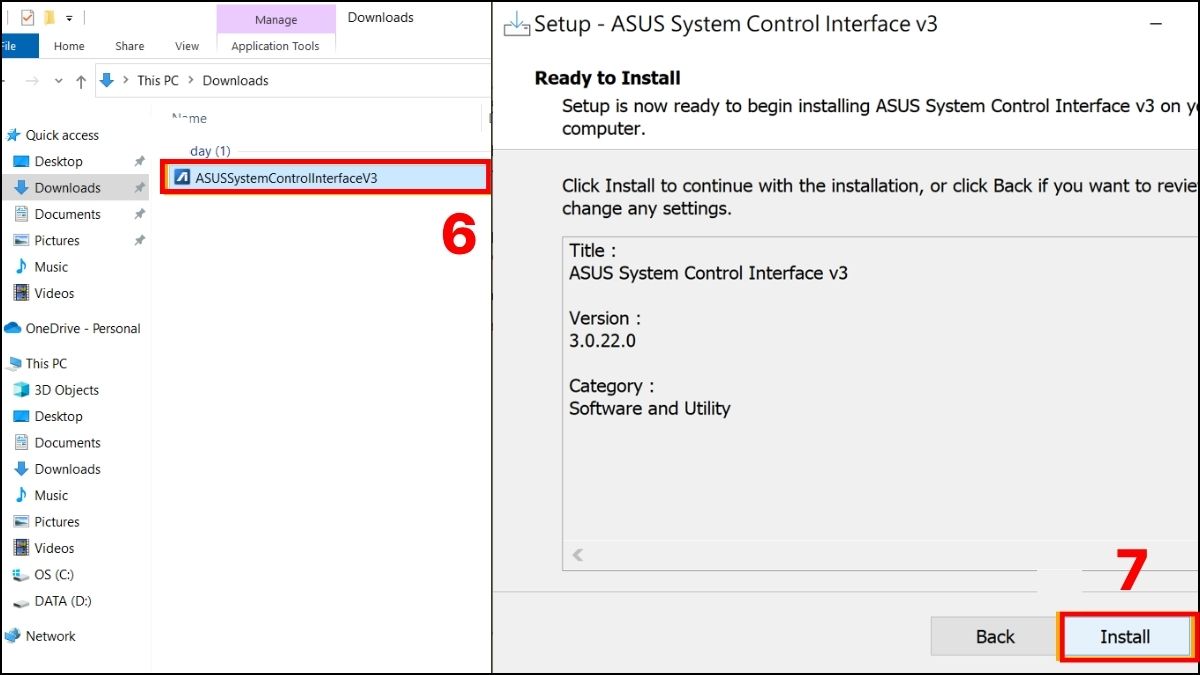
Task: Select OneDrive - Personal cloud item
Action: coord(72,328)
